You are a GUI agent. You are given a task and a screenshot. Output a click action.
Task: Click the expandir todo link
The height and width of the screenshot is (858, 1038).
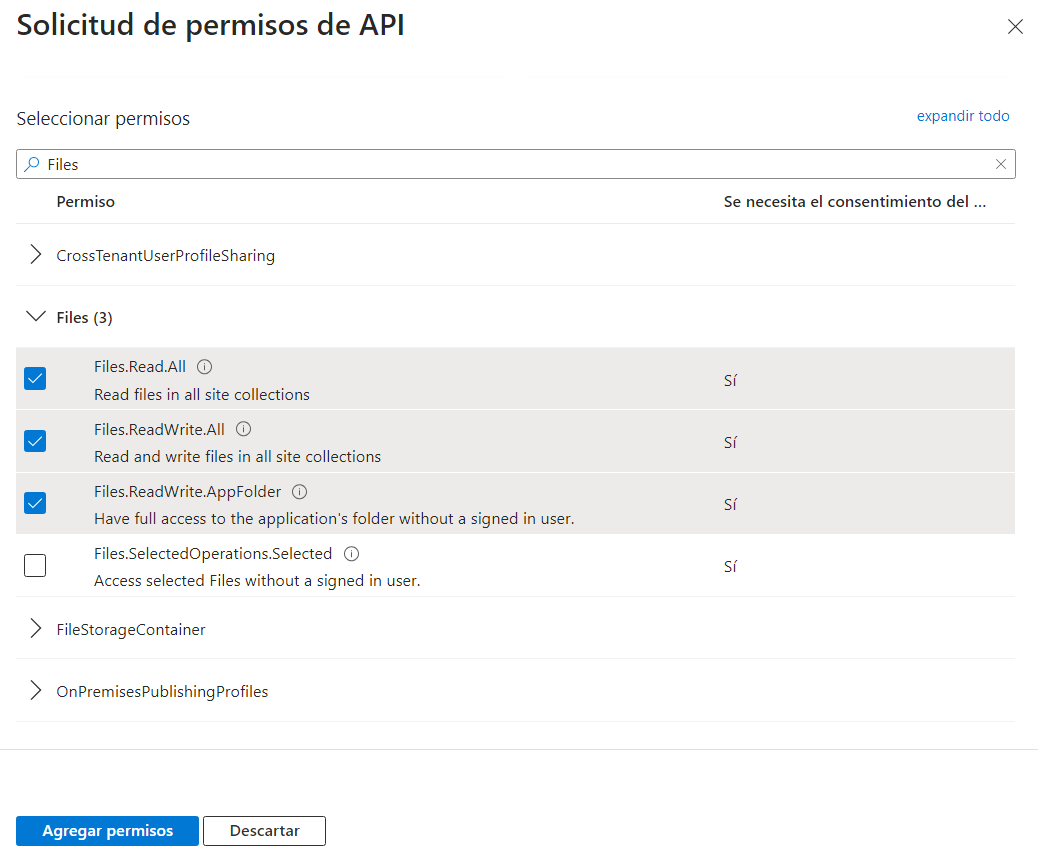[962, 116]
